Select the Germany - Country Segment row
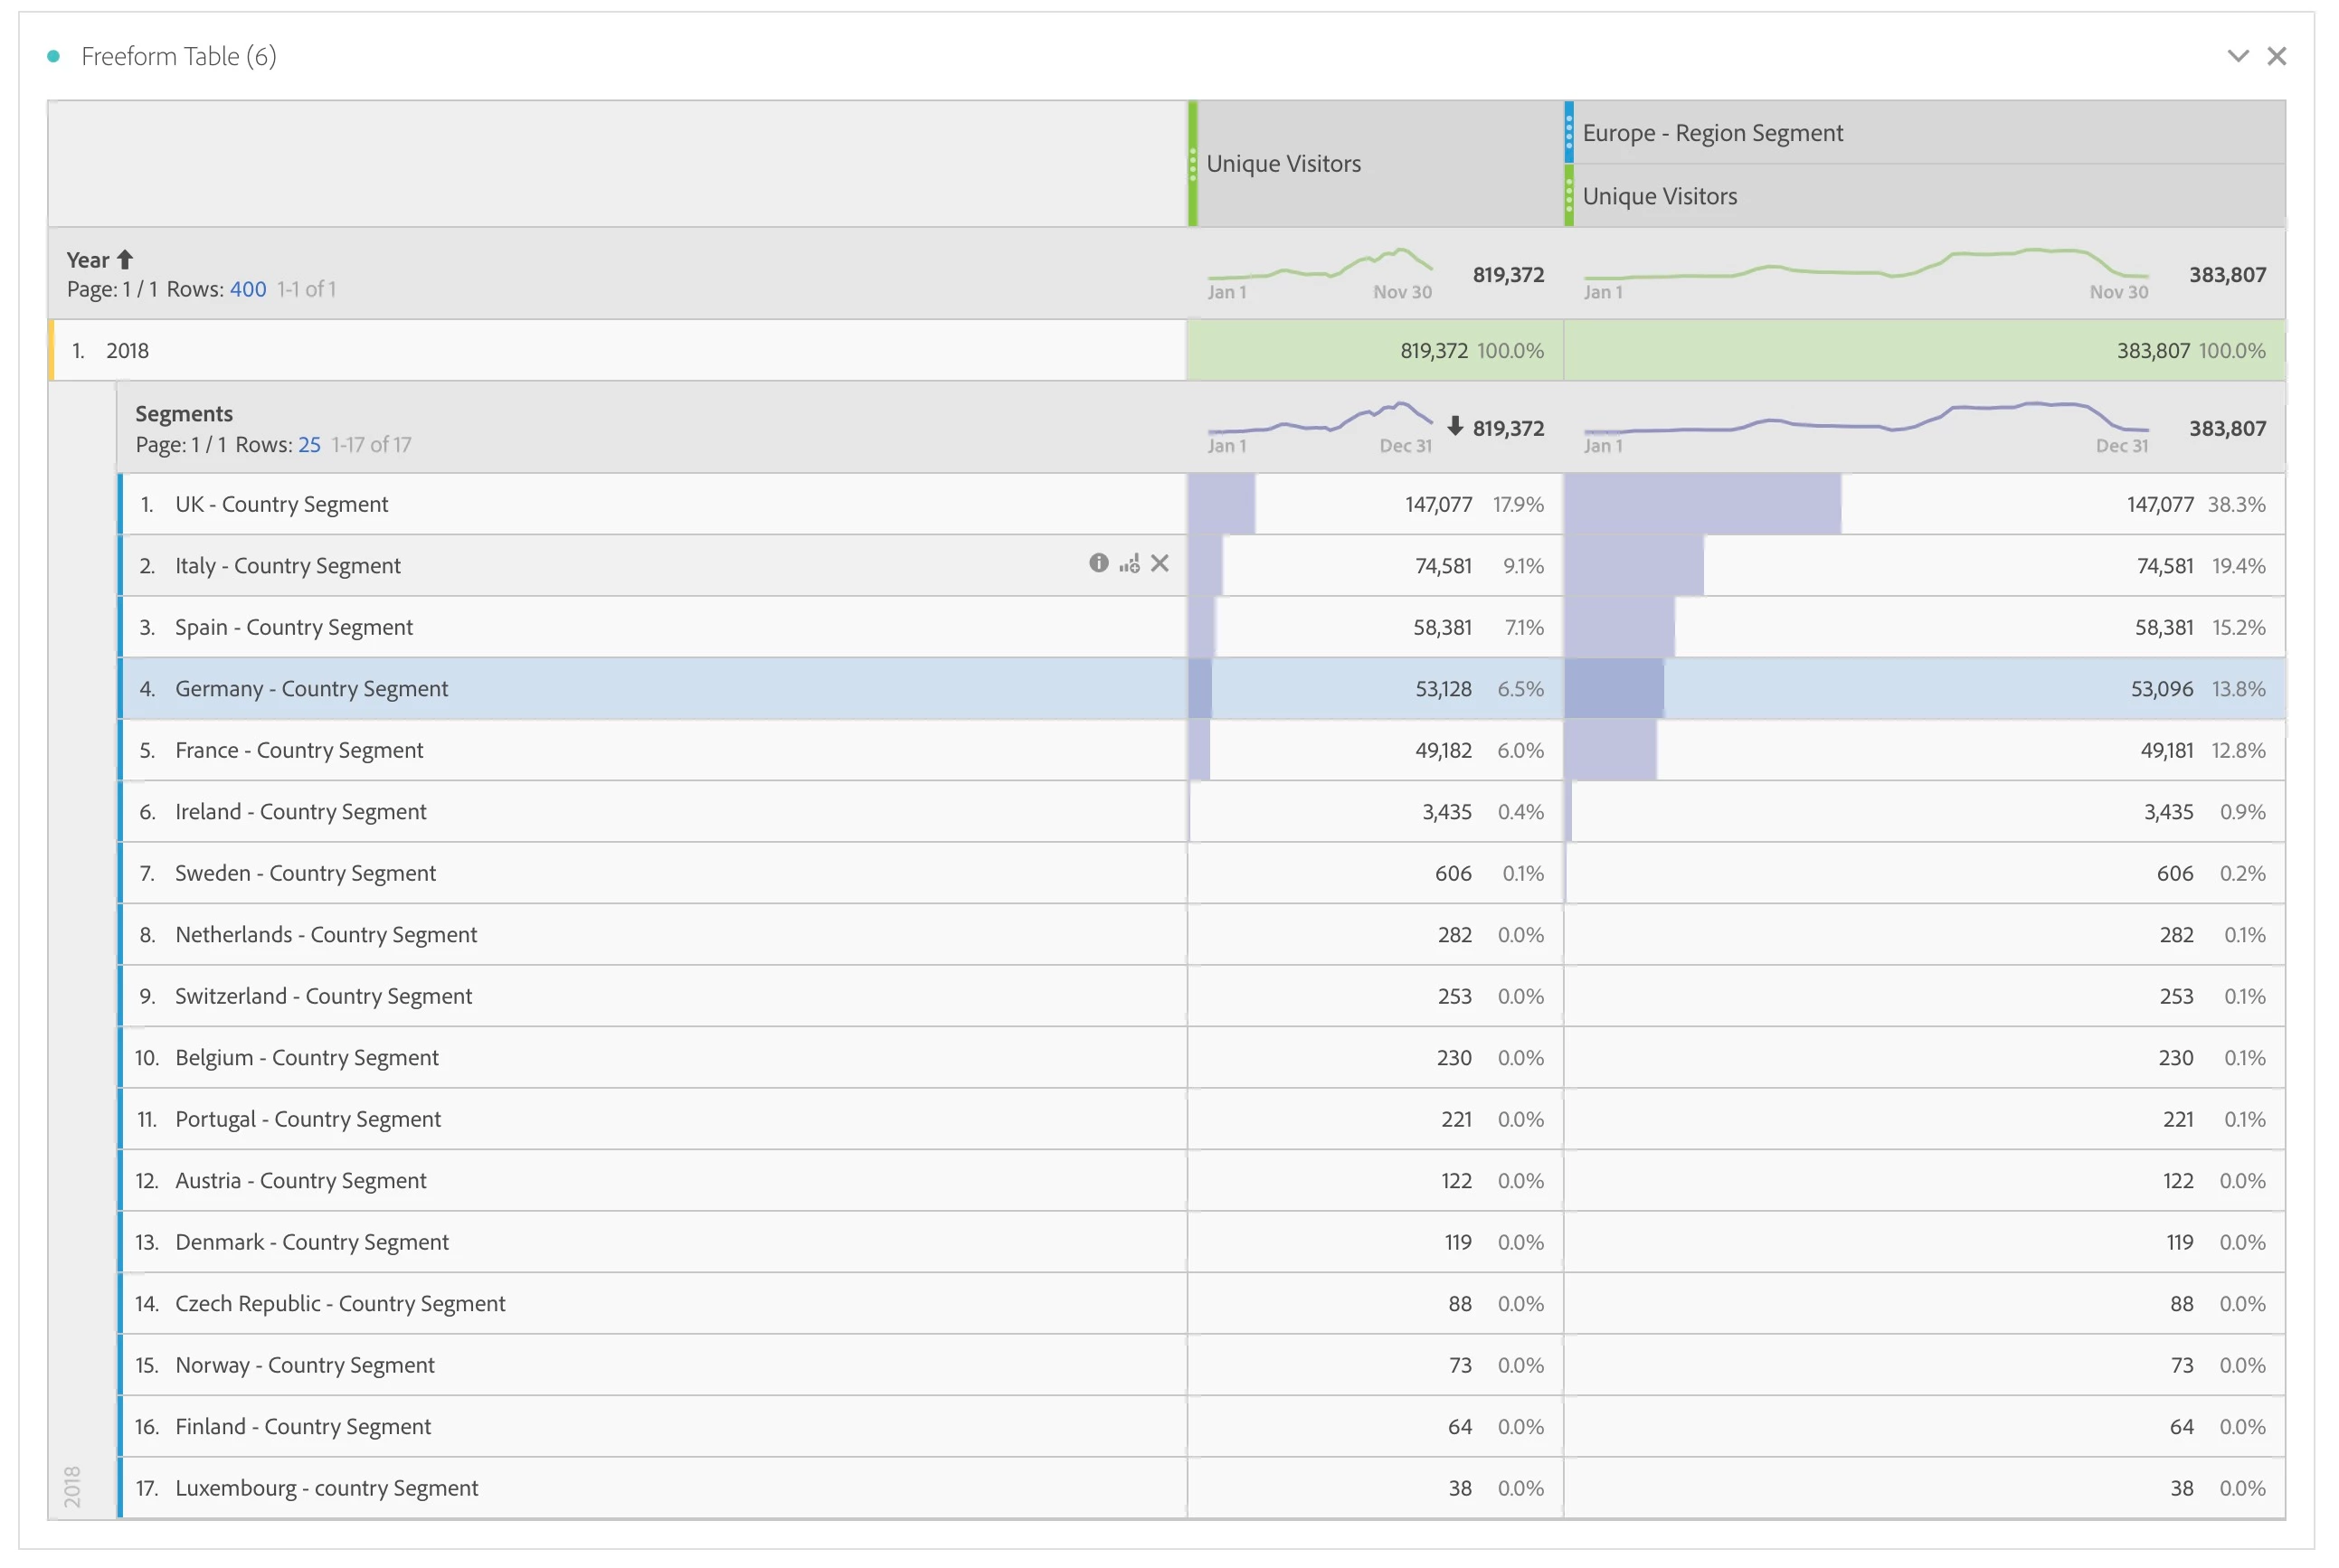 [x=311, y=688]
